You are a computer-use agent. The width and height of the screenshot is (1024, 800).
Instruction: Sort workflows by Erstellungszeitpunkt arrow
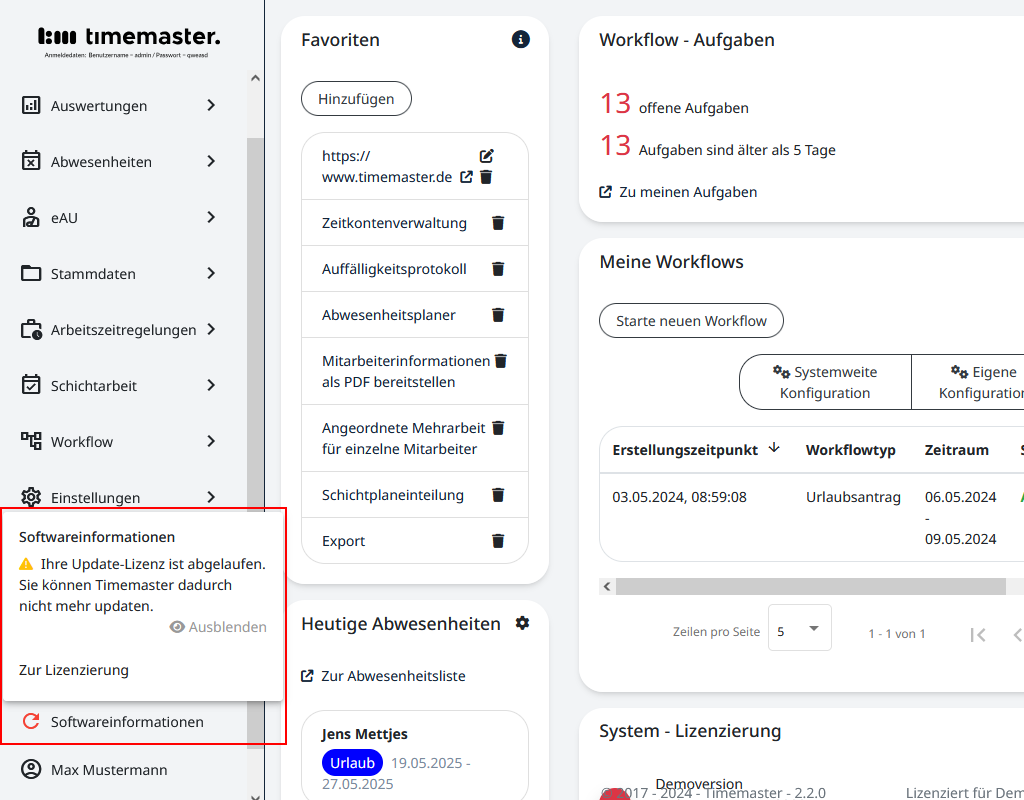(774, 449)
